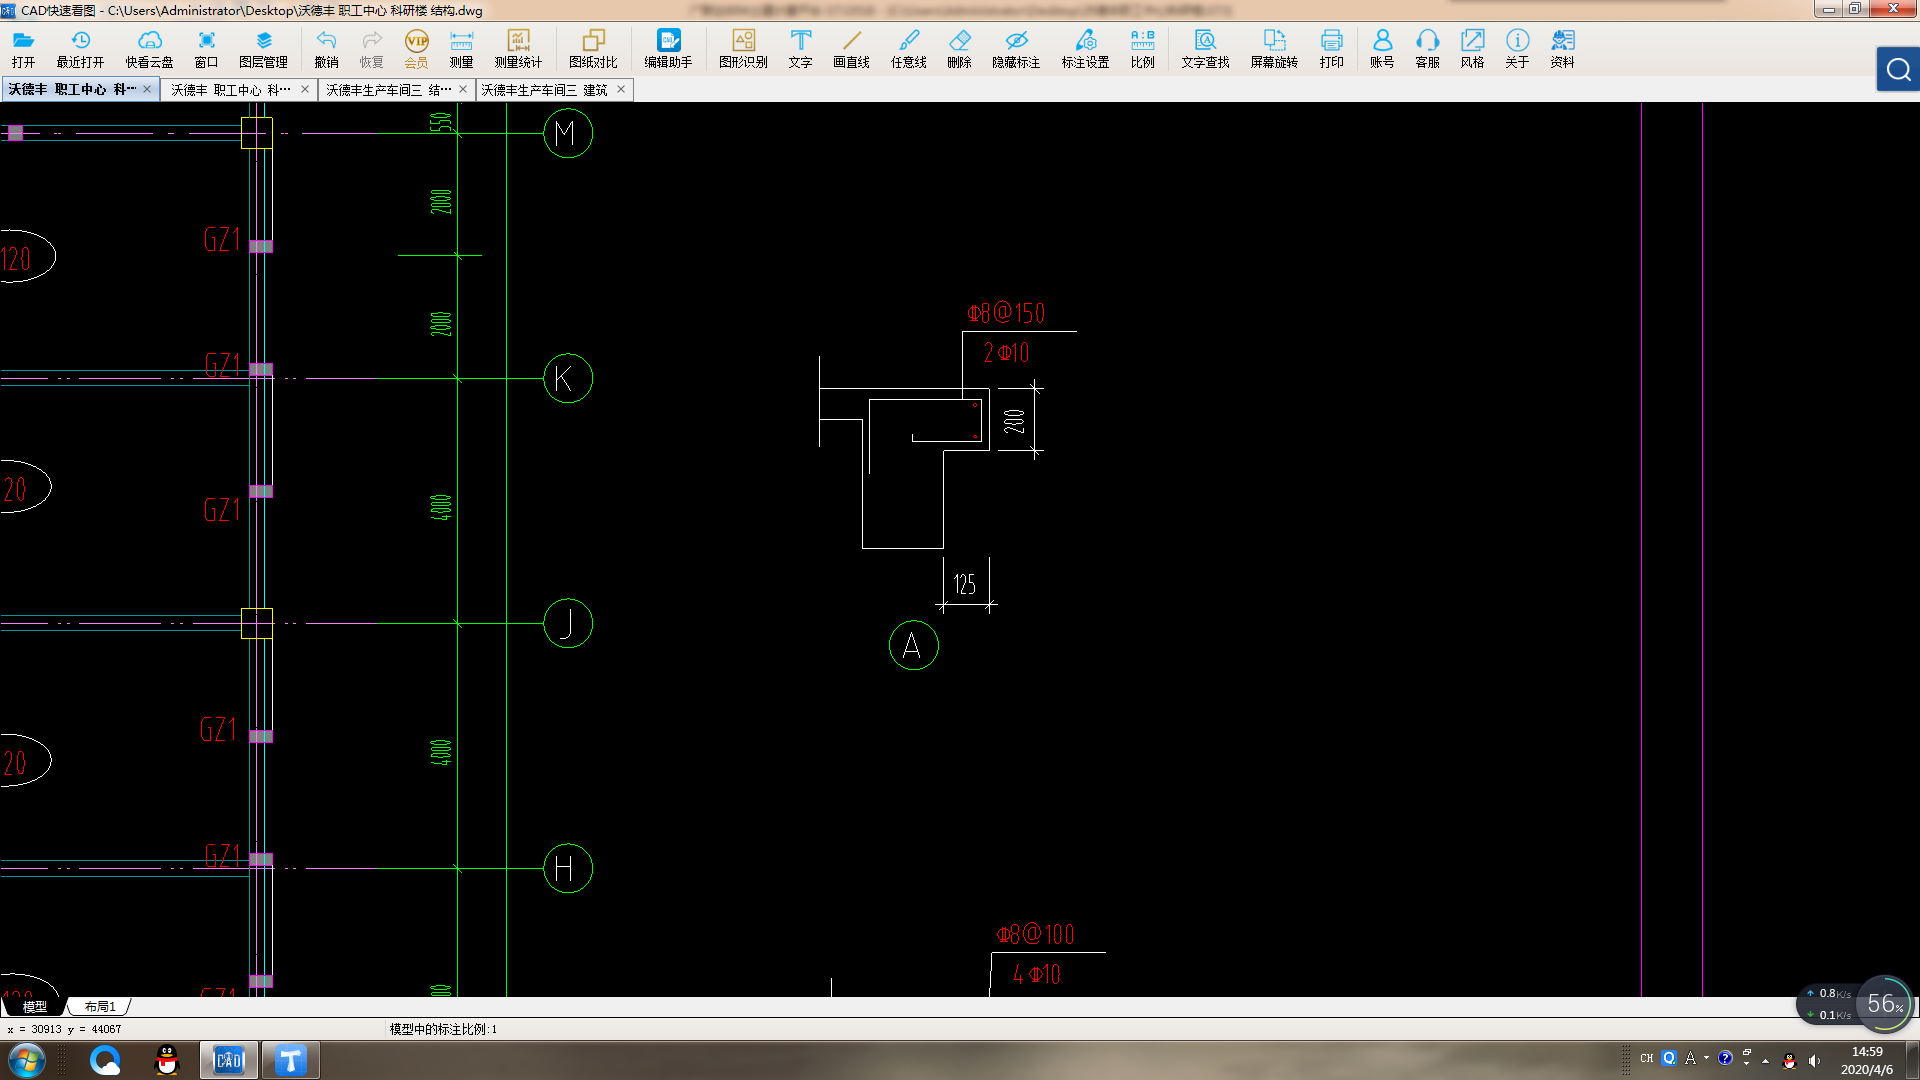
Task: Click the 打开 open file icon
Action: 23,47
